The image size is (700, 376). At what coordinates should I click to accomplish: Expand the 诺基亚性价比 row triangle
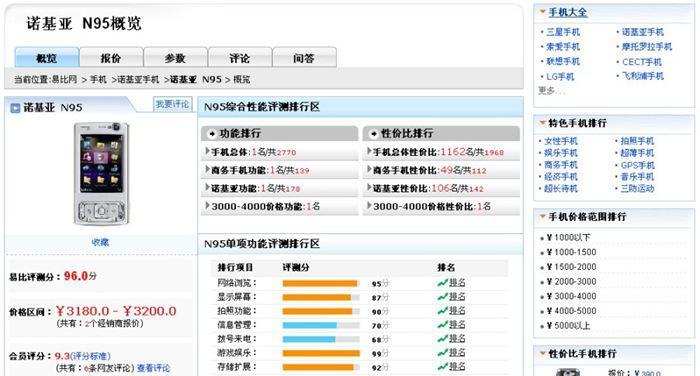tap(369, 188)
